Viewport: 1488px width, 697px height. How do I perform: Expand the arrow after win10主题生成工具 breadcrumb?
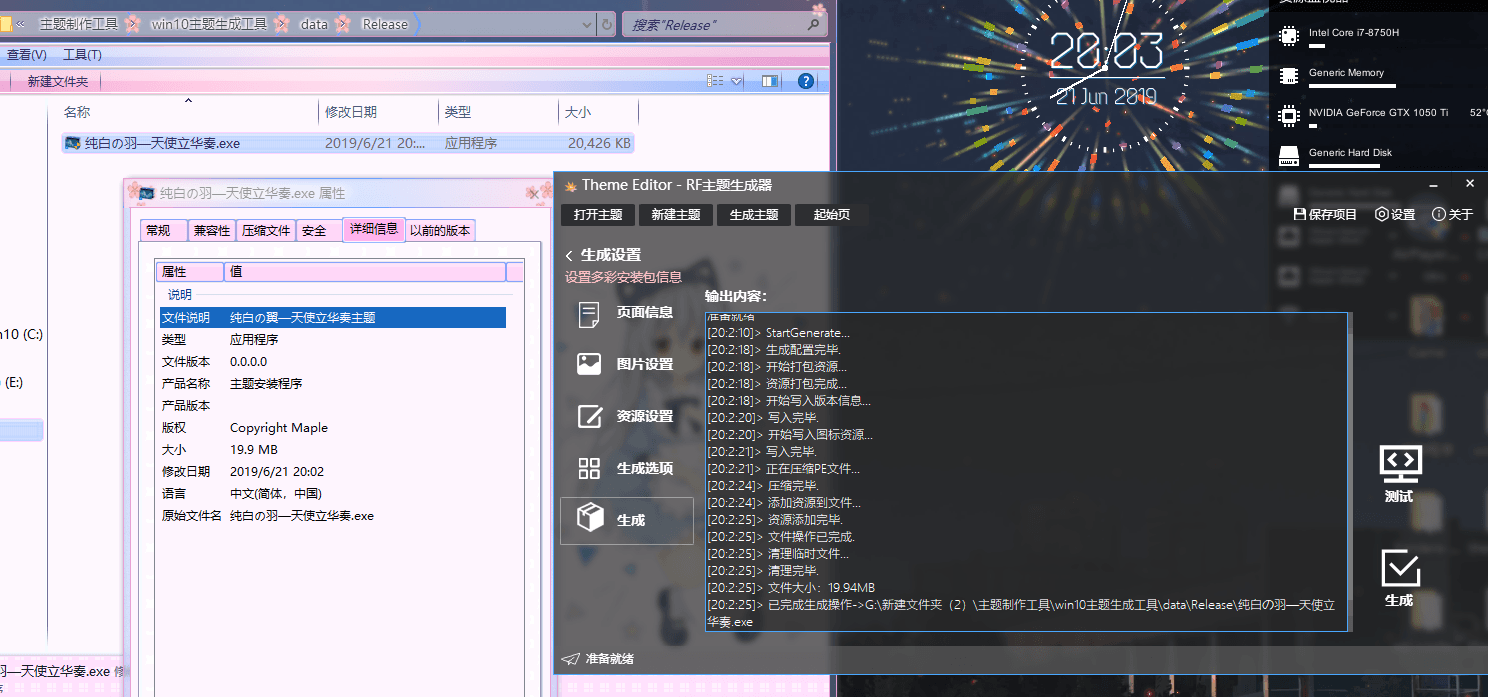coord(281,24)
